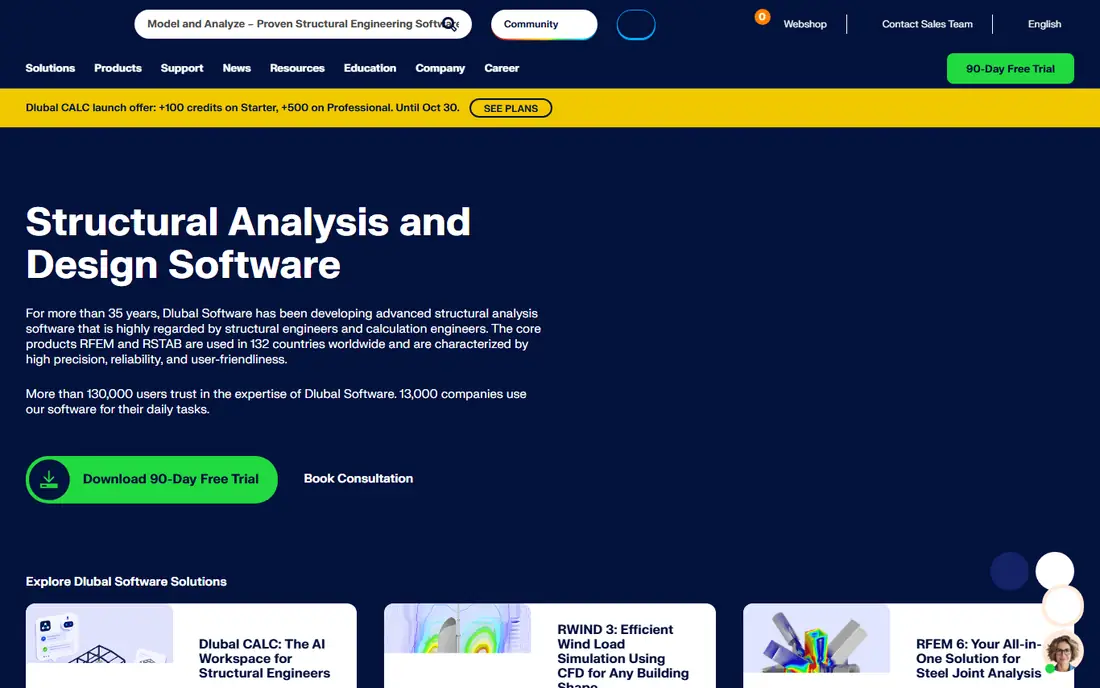
Task: Open the RFEM 6 steel joint card thumbnail
Action: pos(817,638)
